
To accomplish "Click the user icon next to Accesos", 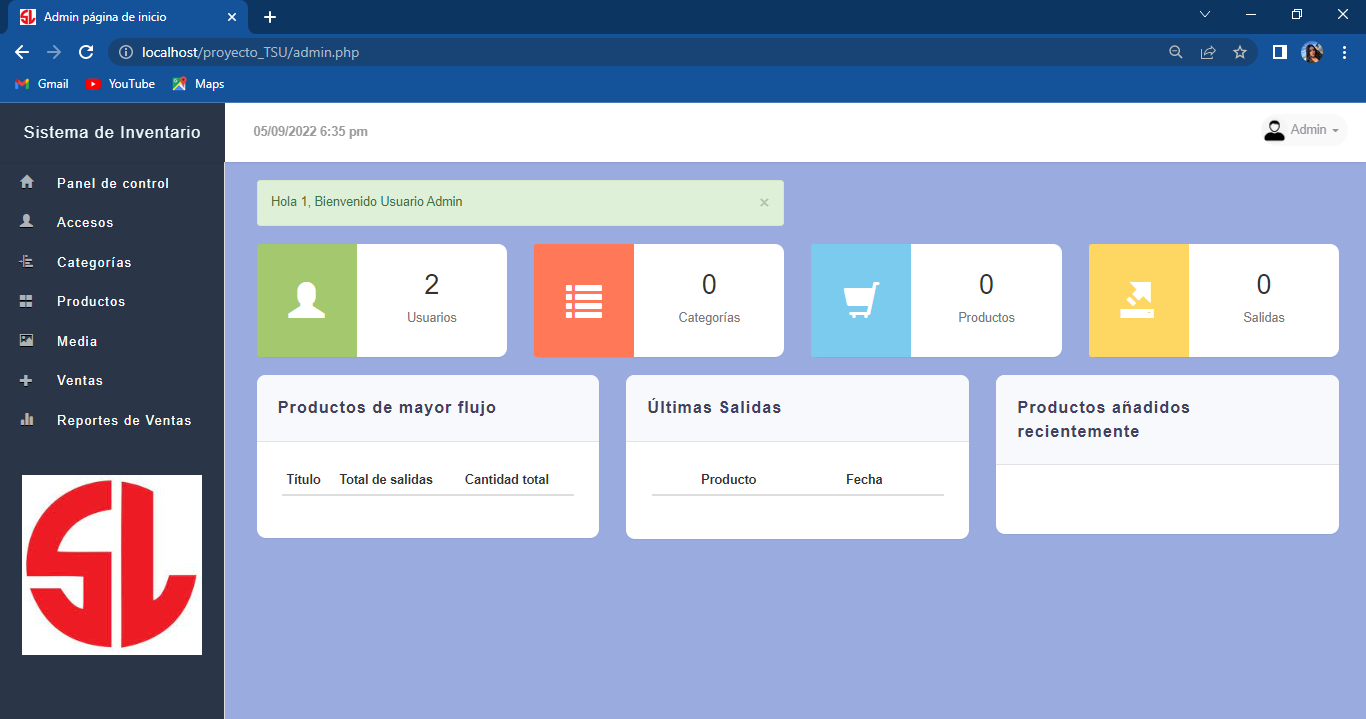I will point(27,222).
